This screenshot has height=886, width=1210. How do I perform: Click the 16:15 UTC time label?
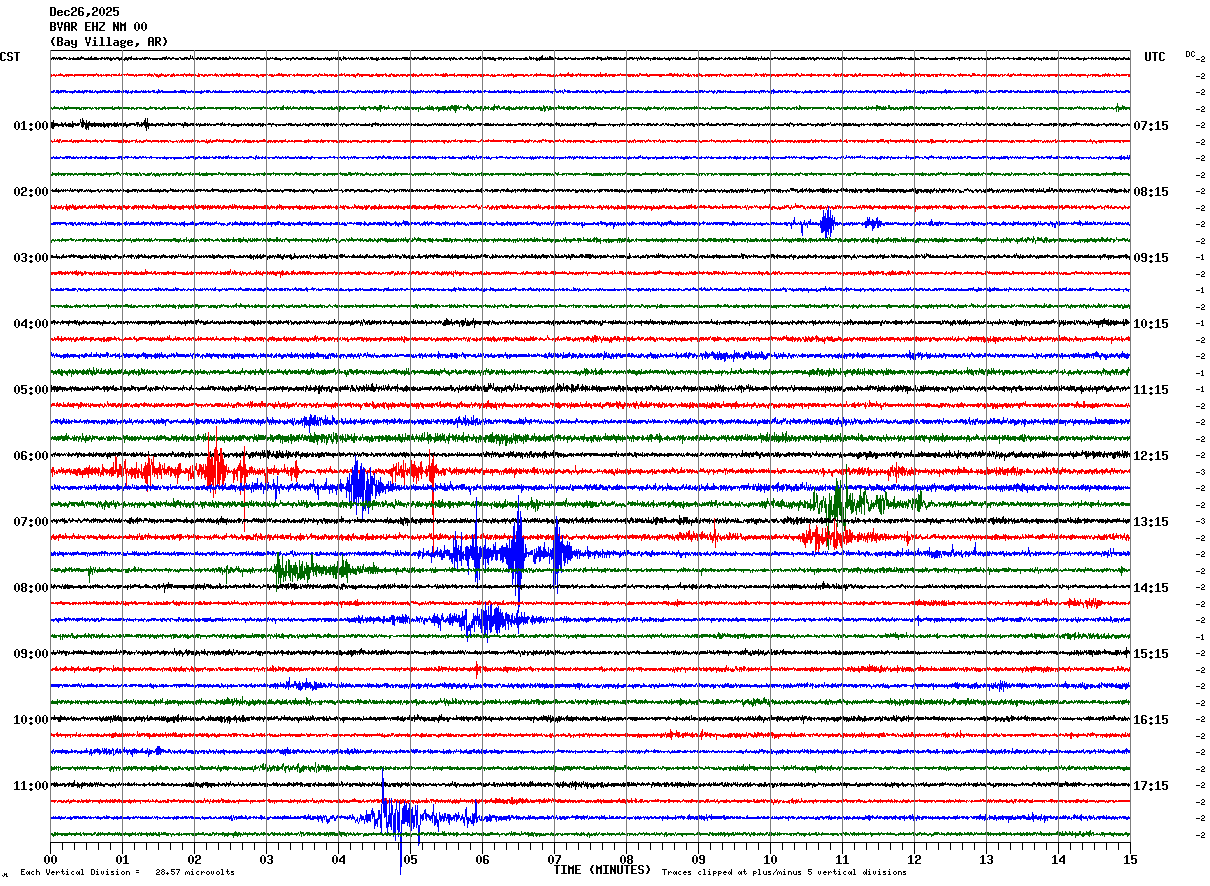1151,720
